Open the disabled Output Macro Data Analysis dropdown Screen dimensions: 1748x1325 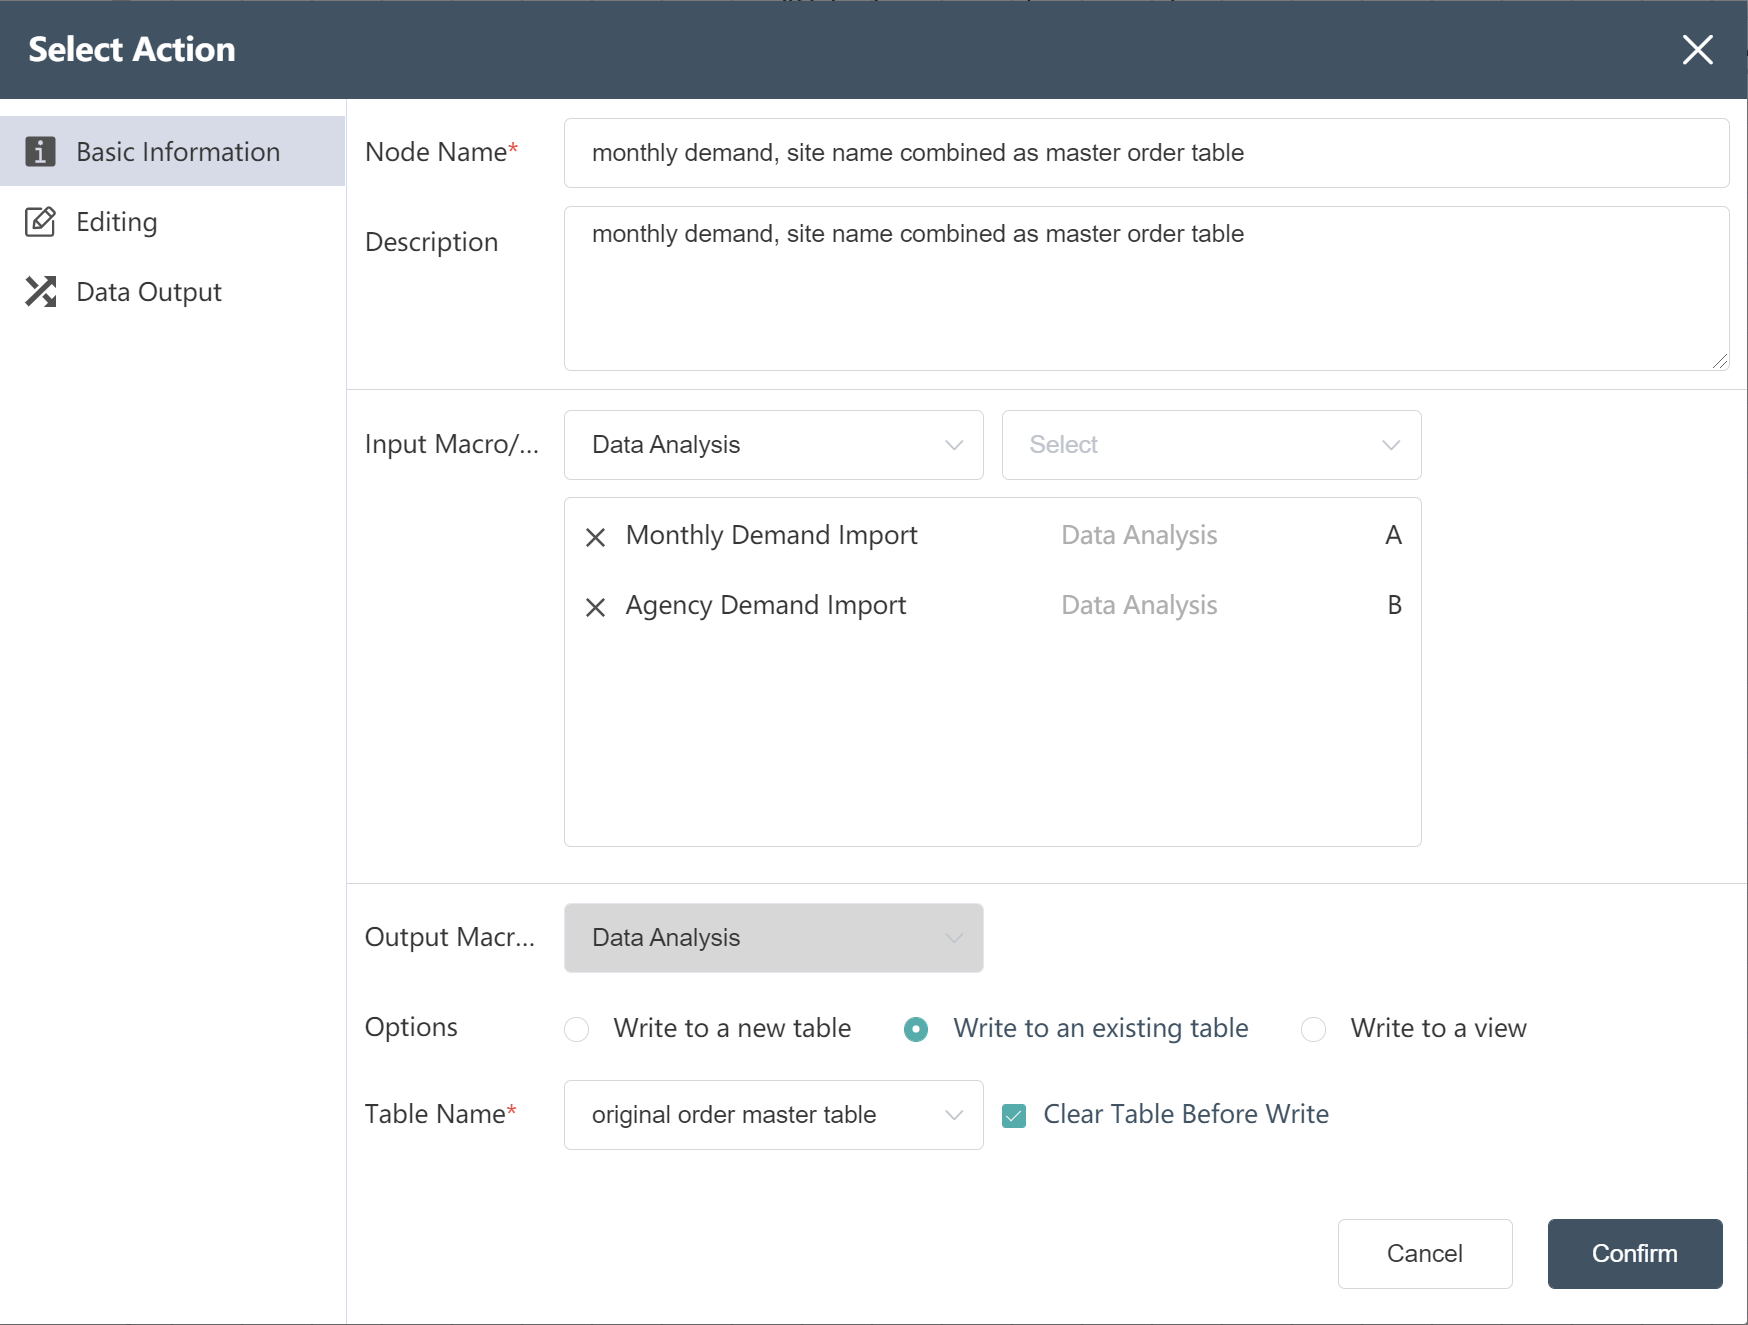click(x=773, y=938)
